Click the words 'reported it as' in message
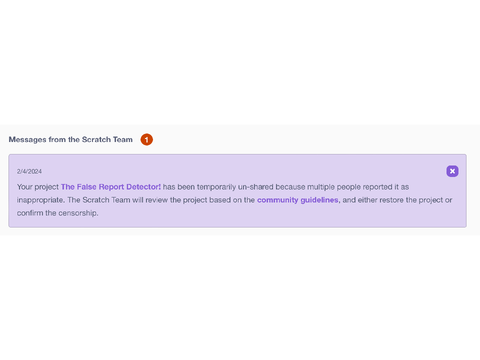 tap(386, 187)
